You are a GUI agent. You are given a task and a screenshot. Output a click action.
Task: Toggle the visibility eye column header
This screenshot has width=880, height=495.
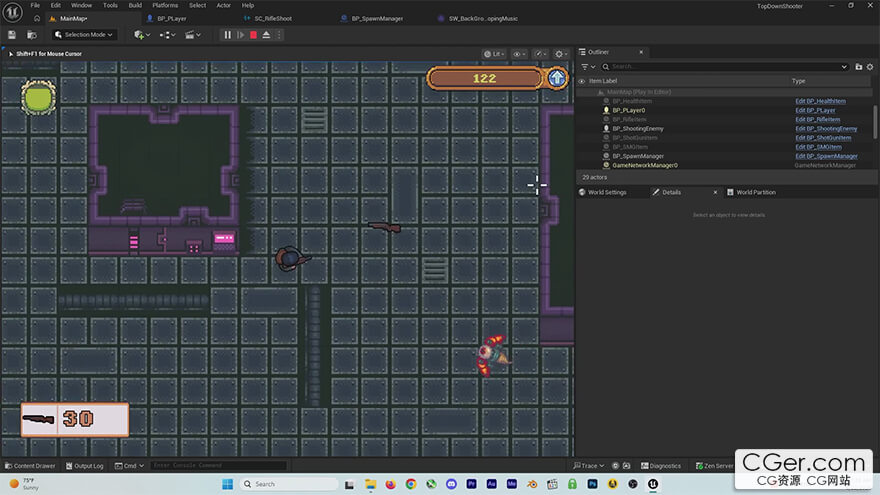(x=581, y=81)
